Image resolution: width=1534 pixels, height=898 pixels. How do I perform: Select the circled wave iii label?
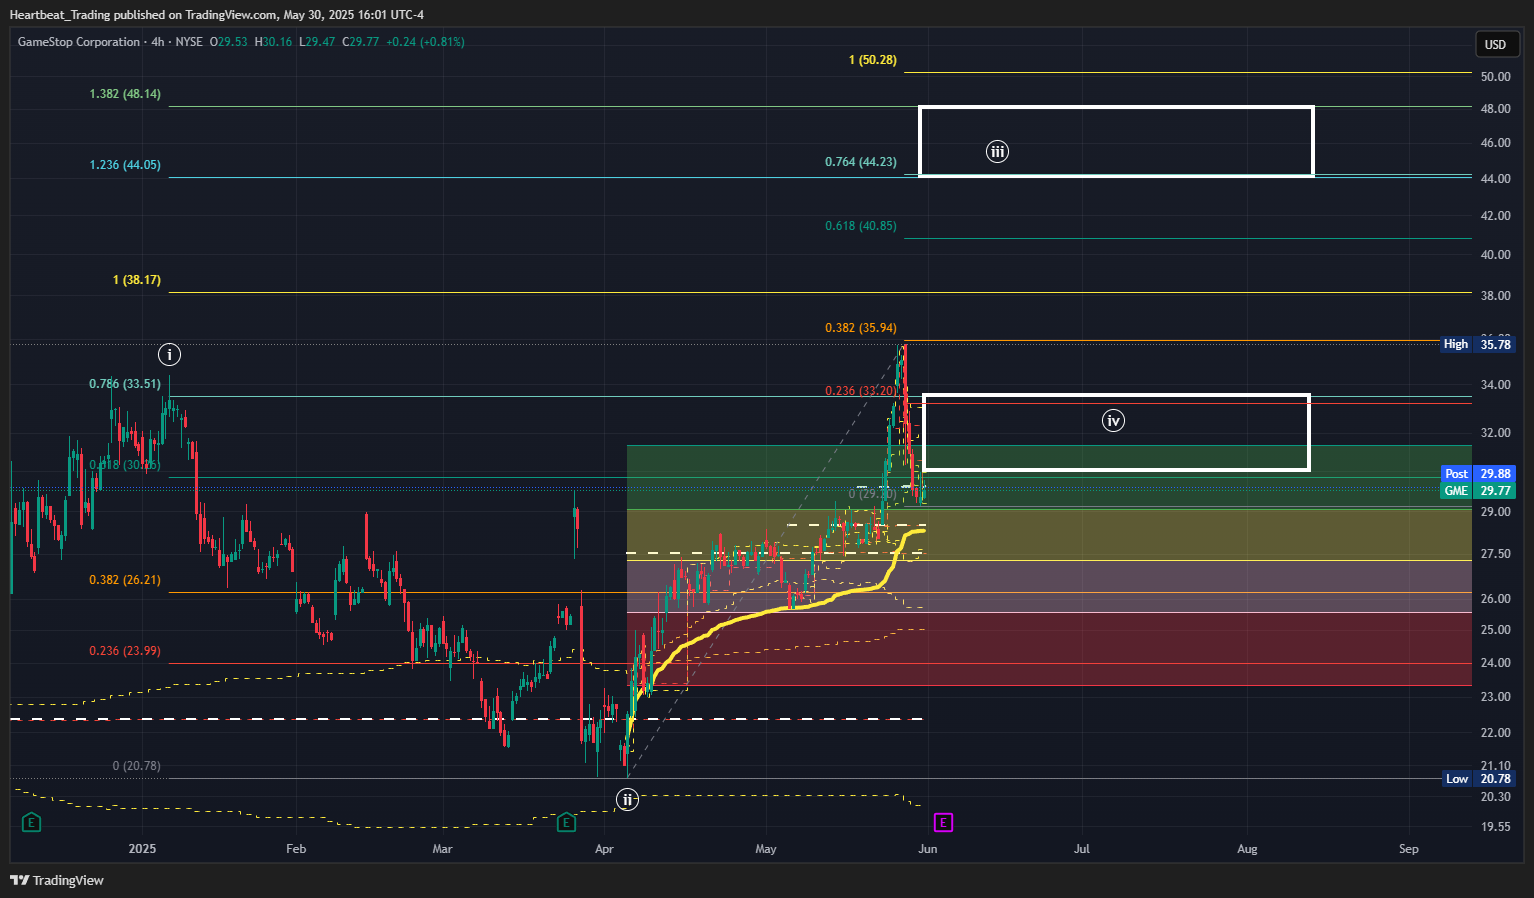pyautogui.click(x=997, y=152)
